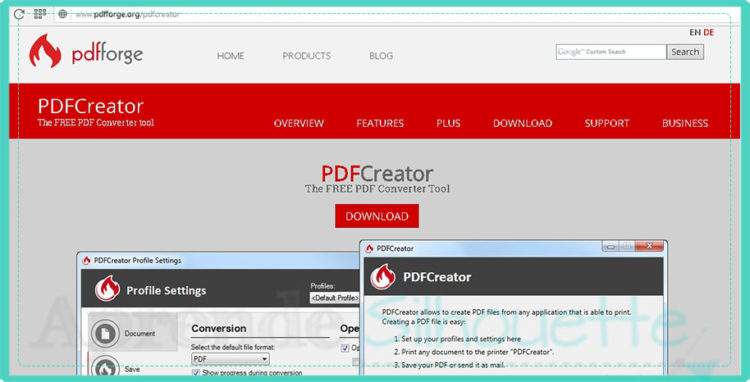Click the red DOWNLOAD button
Screen dimensions: 750x382
pos(377,216)
